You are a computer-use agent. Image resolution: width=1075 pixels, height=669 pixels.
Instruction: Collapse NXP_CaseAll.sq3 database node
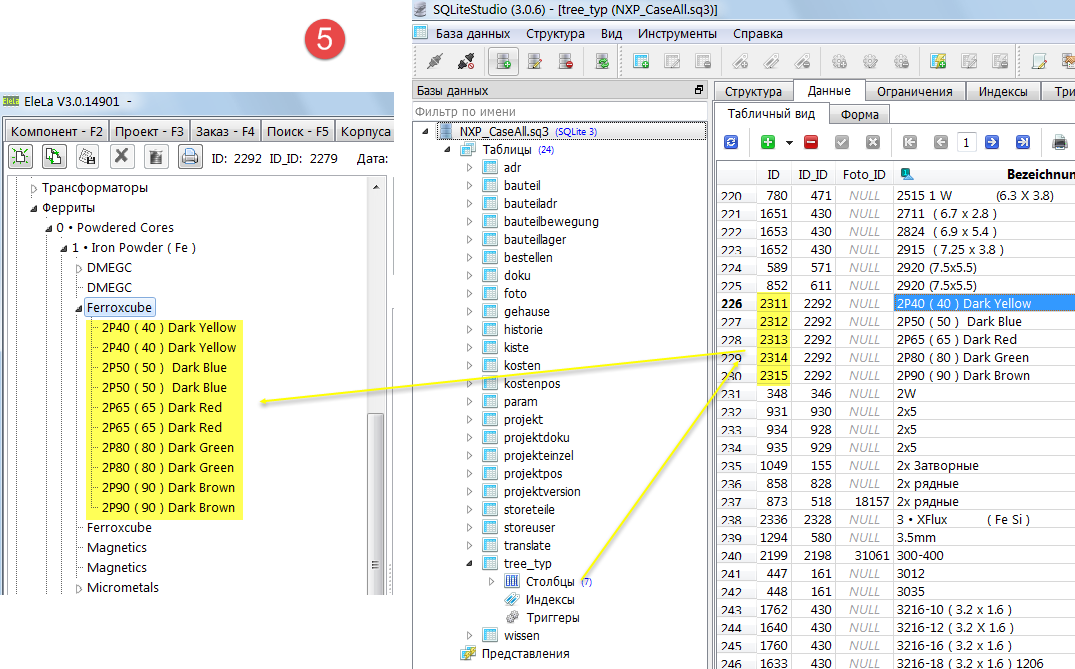click(x=425, y=131)
